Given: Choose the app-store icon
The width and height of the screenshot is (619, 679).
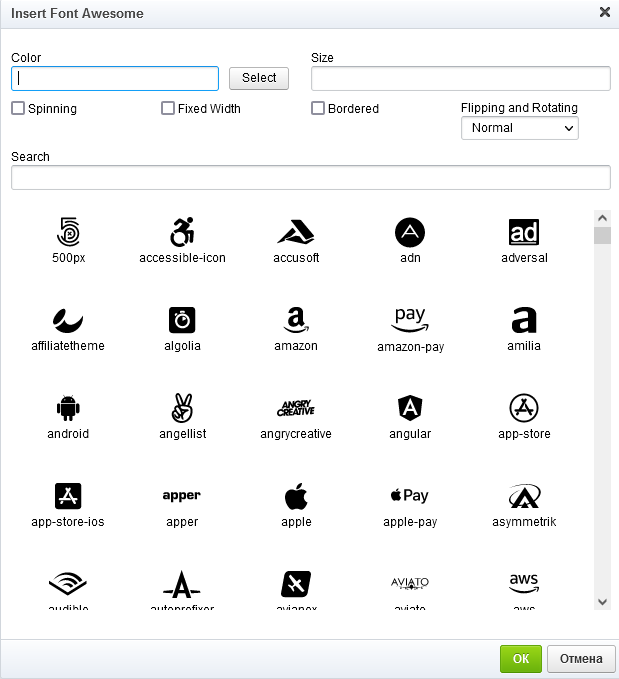Looking at the screenshot, I should [524, 409].
